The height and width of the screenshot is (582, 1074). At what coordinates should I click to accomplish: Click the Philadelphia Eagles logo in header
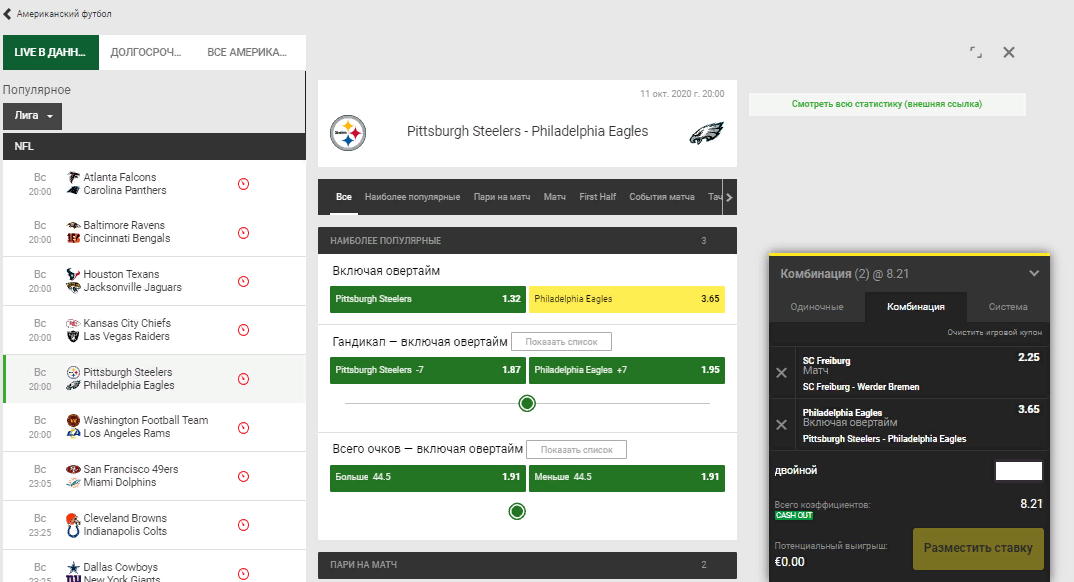point(706,132)
